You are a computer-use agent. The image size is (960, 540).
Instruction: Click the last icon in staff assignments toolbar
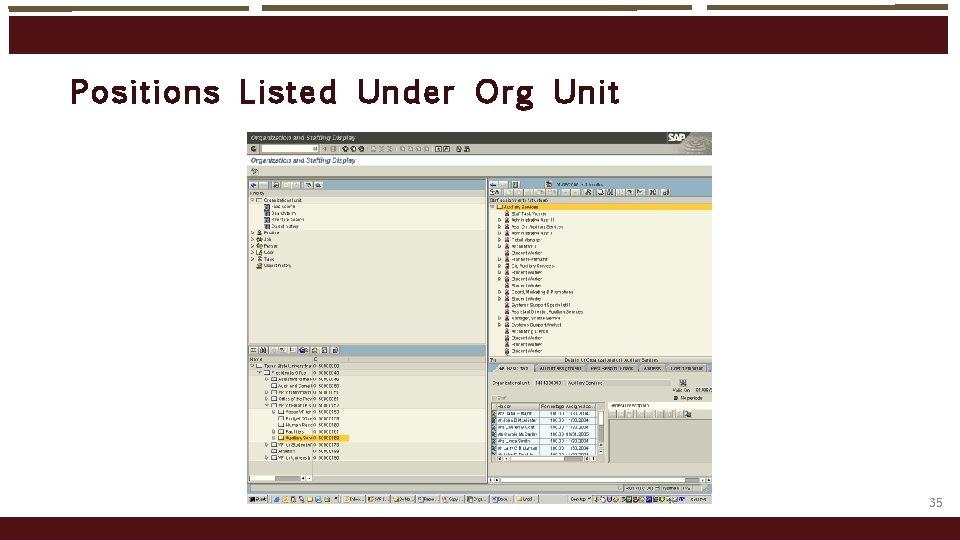(666, 192)
